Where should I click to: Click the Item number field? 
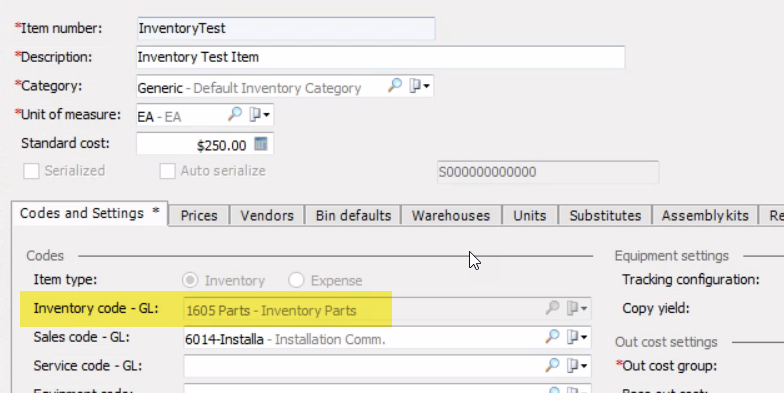(x=286, y=28)
